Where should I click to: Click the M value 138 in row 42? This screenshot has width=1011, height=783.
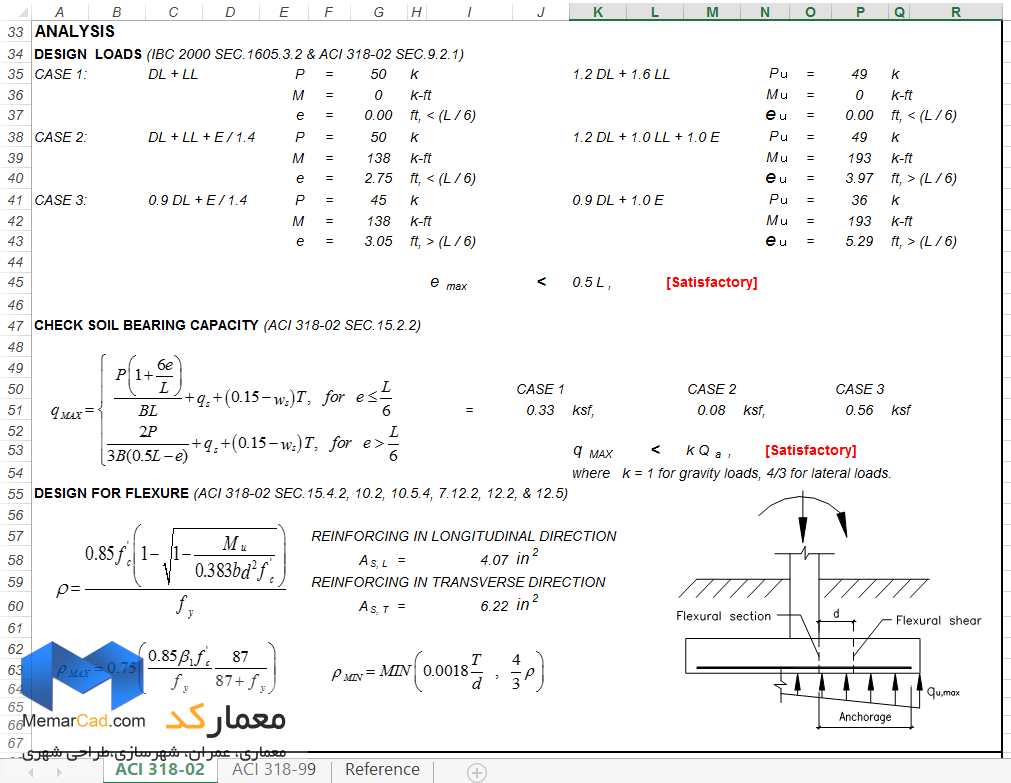[378, 221]
